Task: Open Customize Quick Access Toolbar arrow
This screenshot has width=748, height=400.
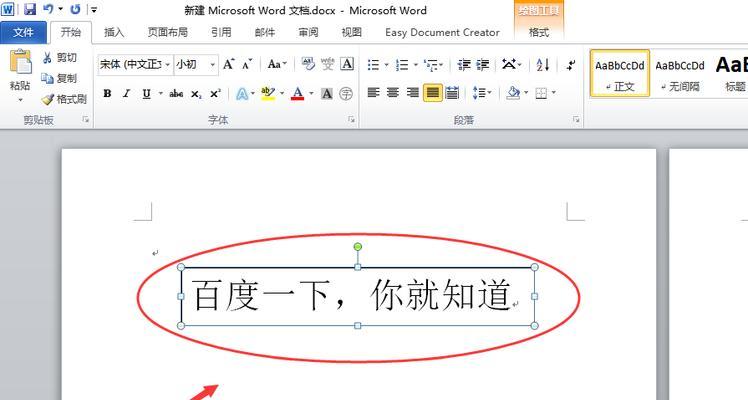Action: click(94, 9)
